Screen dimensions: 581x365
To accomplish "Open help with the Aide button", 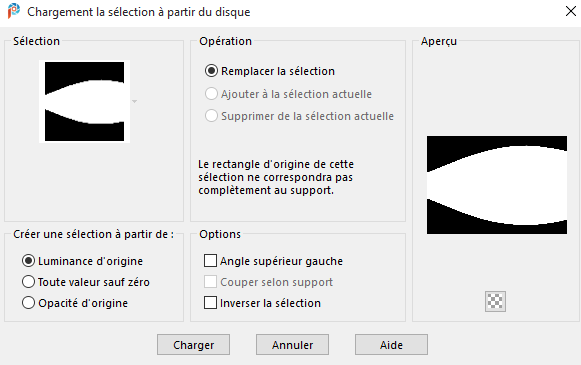I will (391, 345).
